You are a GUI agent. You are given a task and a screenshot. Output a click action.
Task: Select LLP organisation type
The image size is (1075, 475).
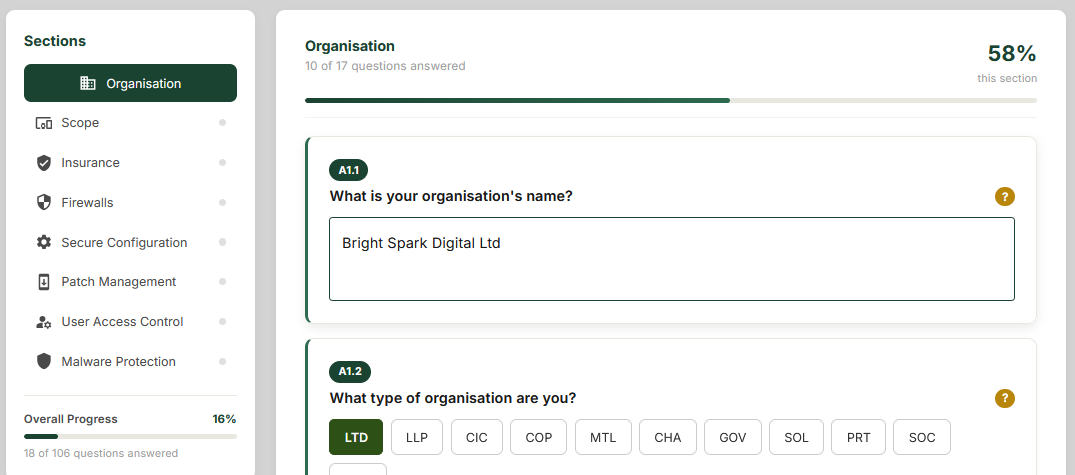tap(416, 437)
